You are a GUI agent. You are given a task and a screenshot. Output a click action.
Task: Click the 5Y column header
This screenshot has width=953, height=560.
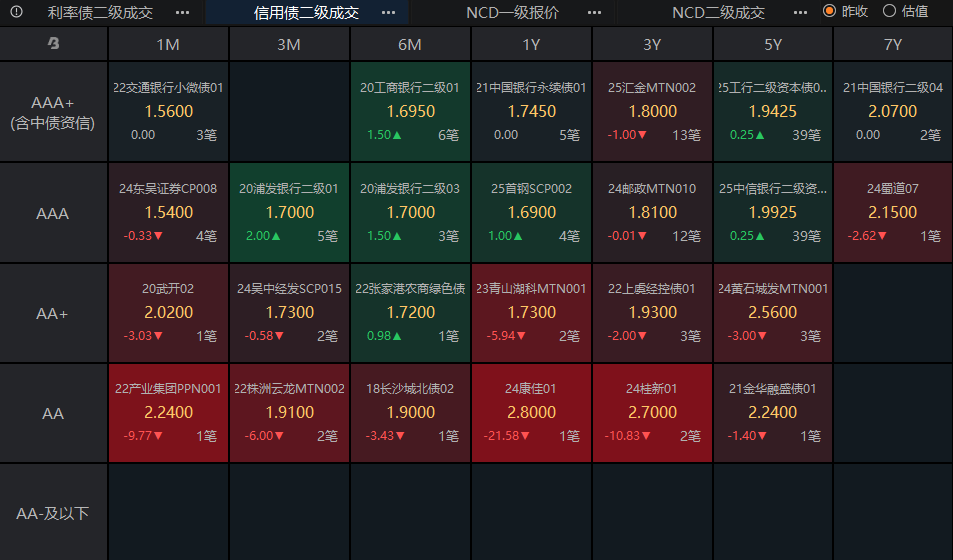[x=772, y=44]
